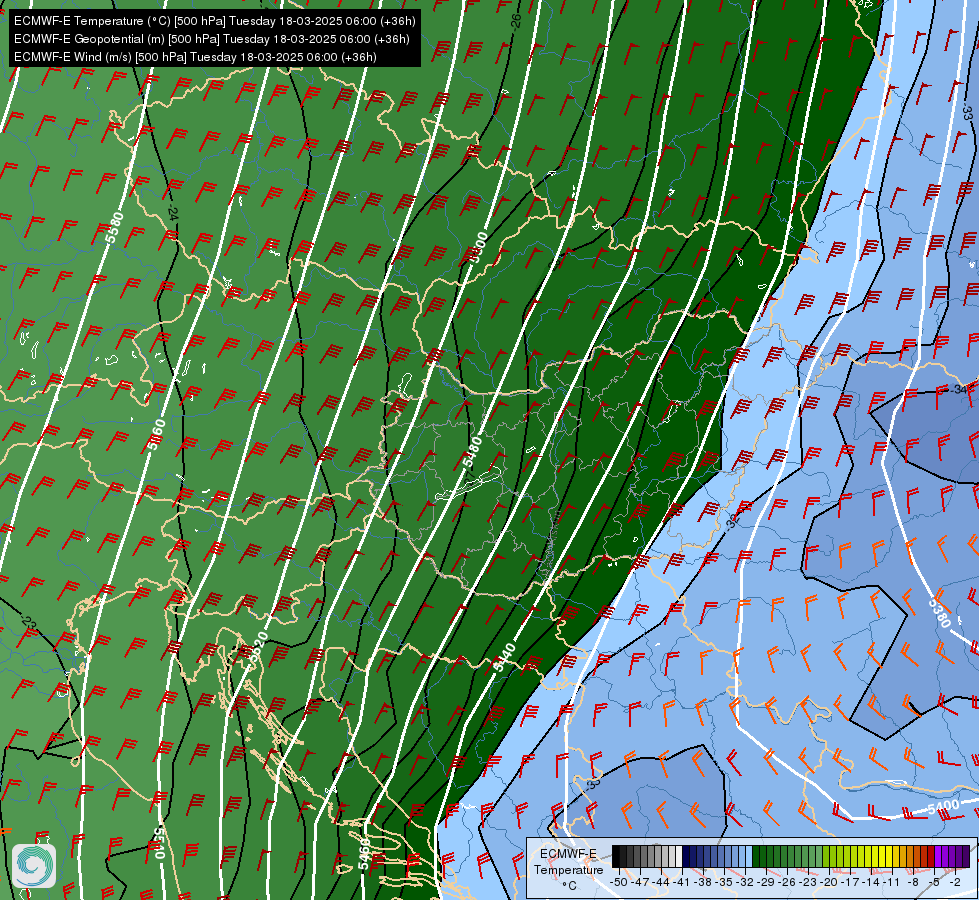This screenshot has width=979, height=900.
Task: Click the -35 legend tick value
Action: coord(724,882)
